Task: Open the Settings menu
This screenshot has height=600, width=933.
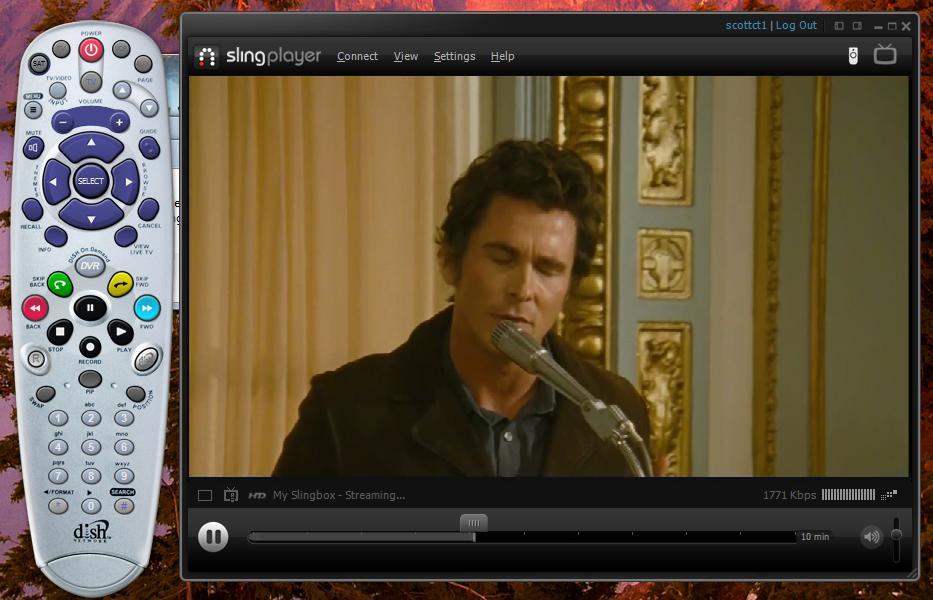Action: click(455, 56)
